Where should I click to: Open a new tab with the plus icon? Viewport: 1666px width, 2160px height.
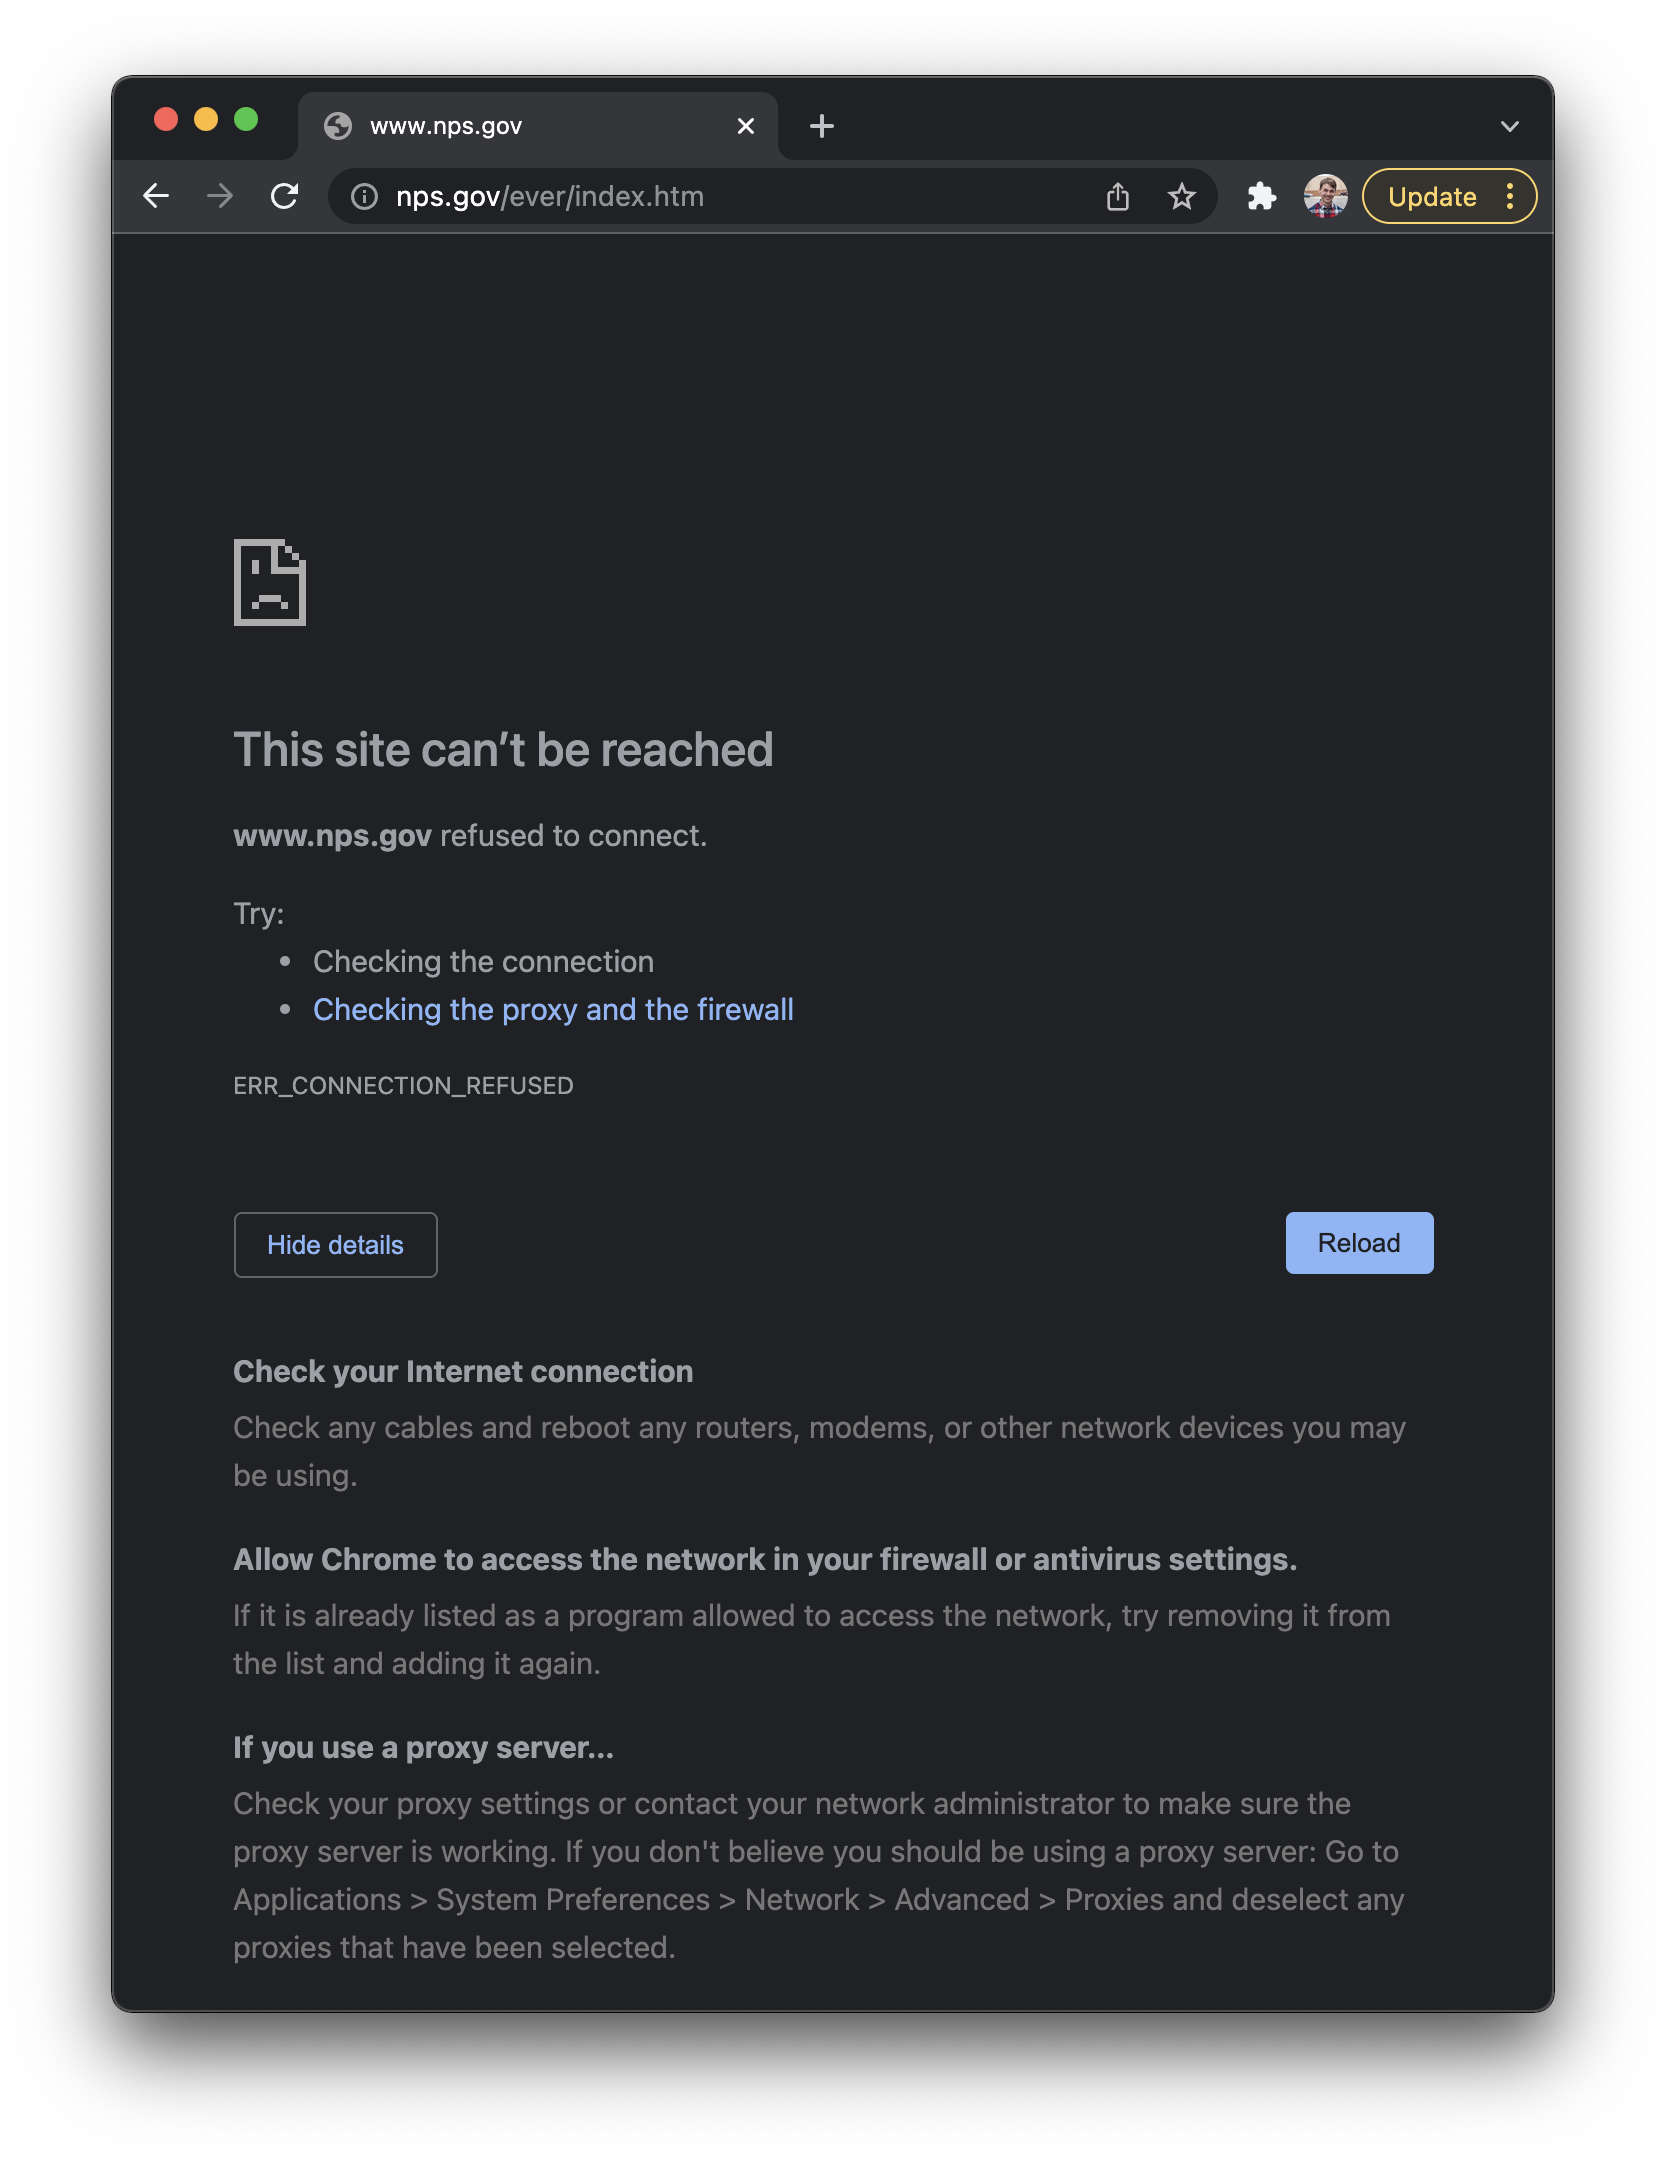(822, 125)
